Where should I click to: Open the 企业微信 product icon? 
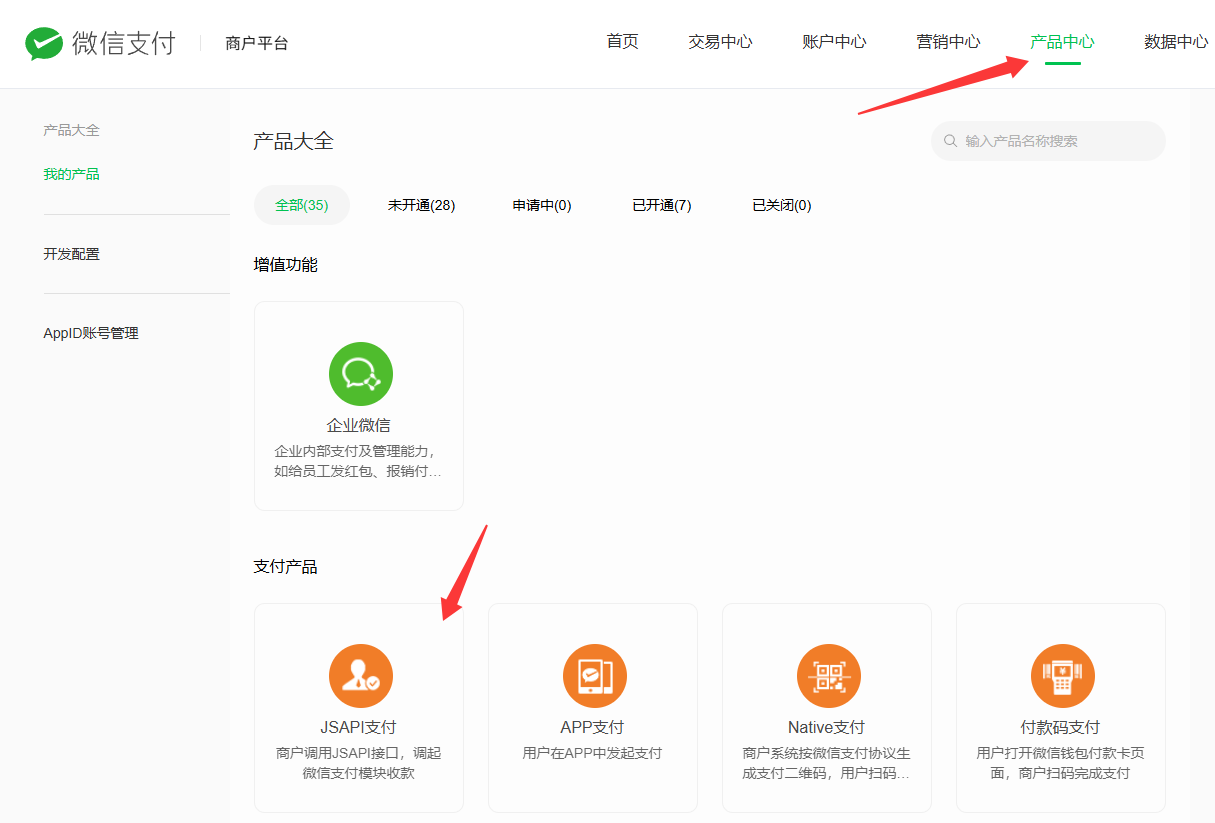pyautogui.click(x=360, y=374)
